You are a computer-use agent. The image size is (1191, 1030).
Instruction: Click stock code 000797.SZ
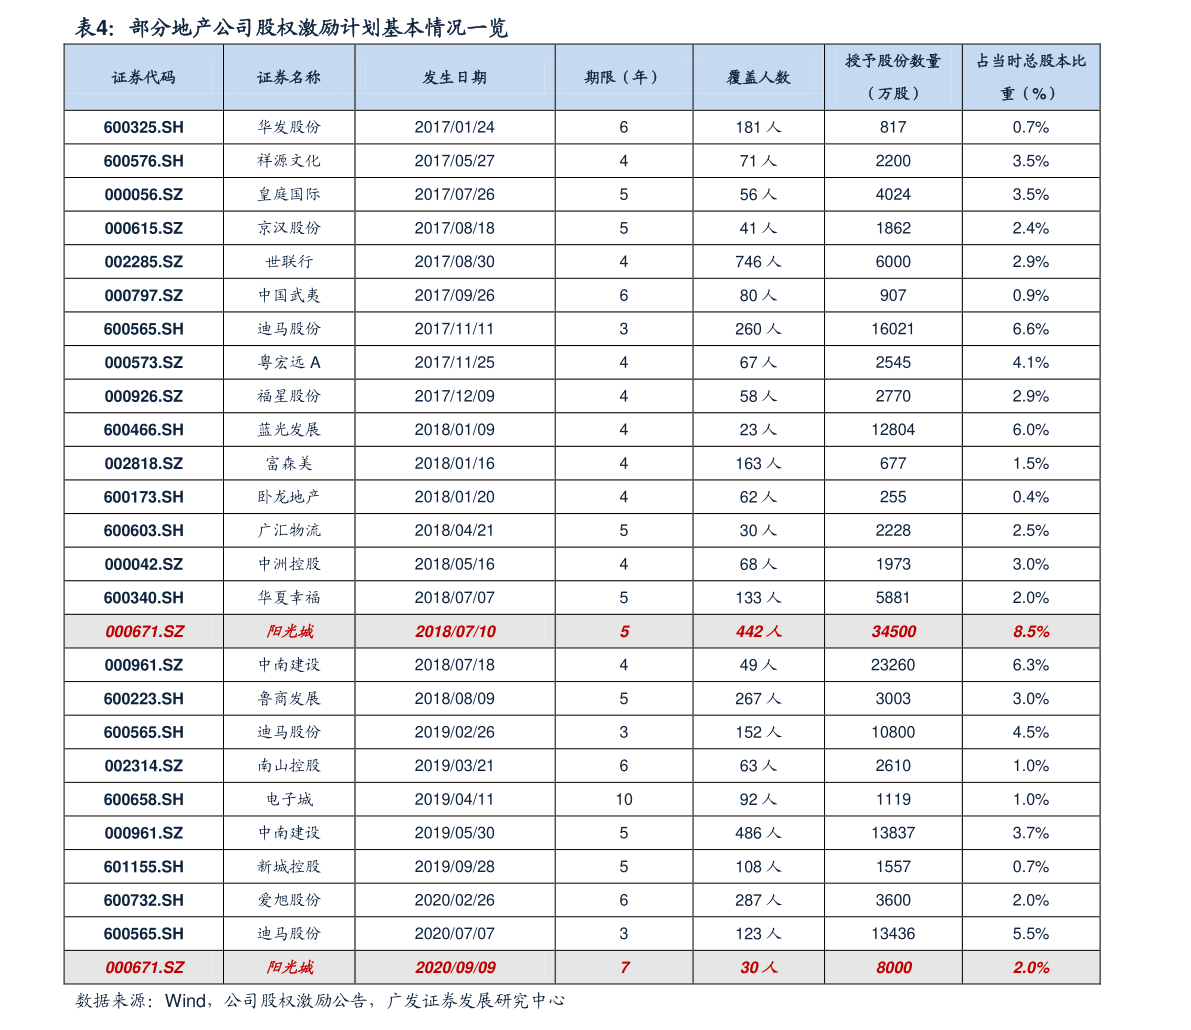click(x=144, y=295)
